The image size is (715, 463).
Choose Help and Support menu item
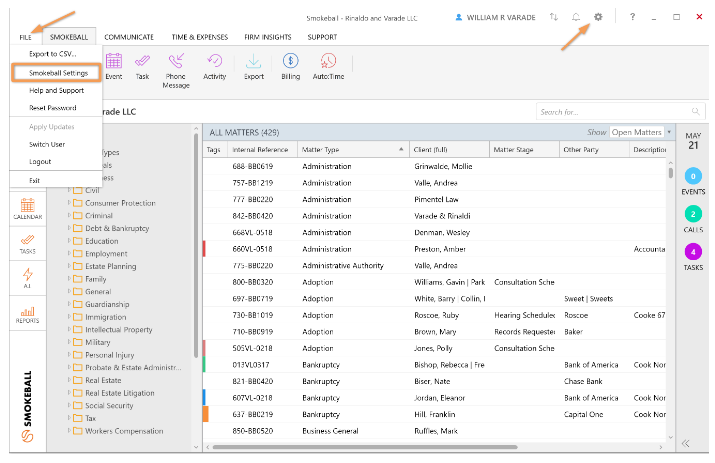tap(57, 90)
